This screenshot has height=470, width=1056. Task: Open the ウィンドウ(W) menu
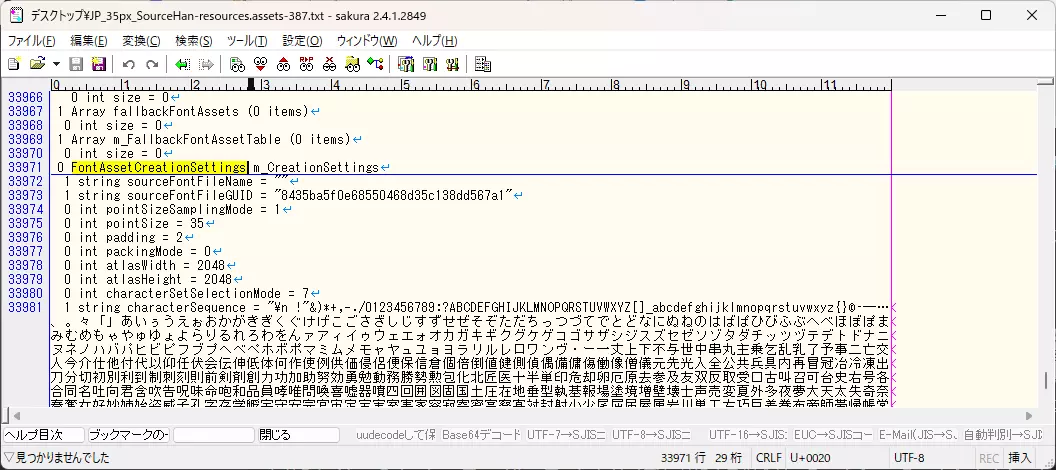pyautogui.click(x=367, y=41)
